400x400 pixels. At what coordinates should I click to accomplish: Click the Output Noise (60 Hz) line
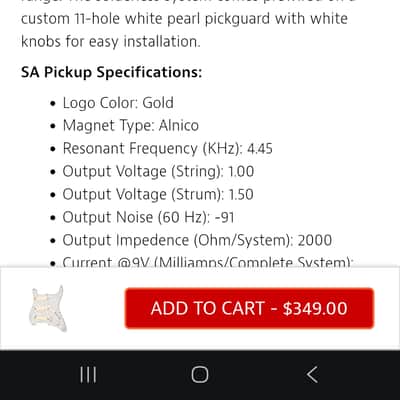tap(149, 217)
